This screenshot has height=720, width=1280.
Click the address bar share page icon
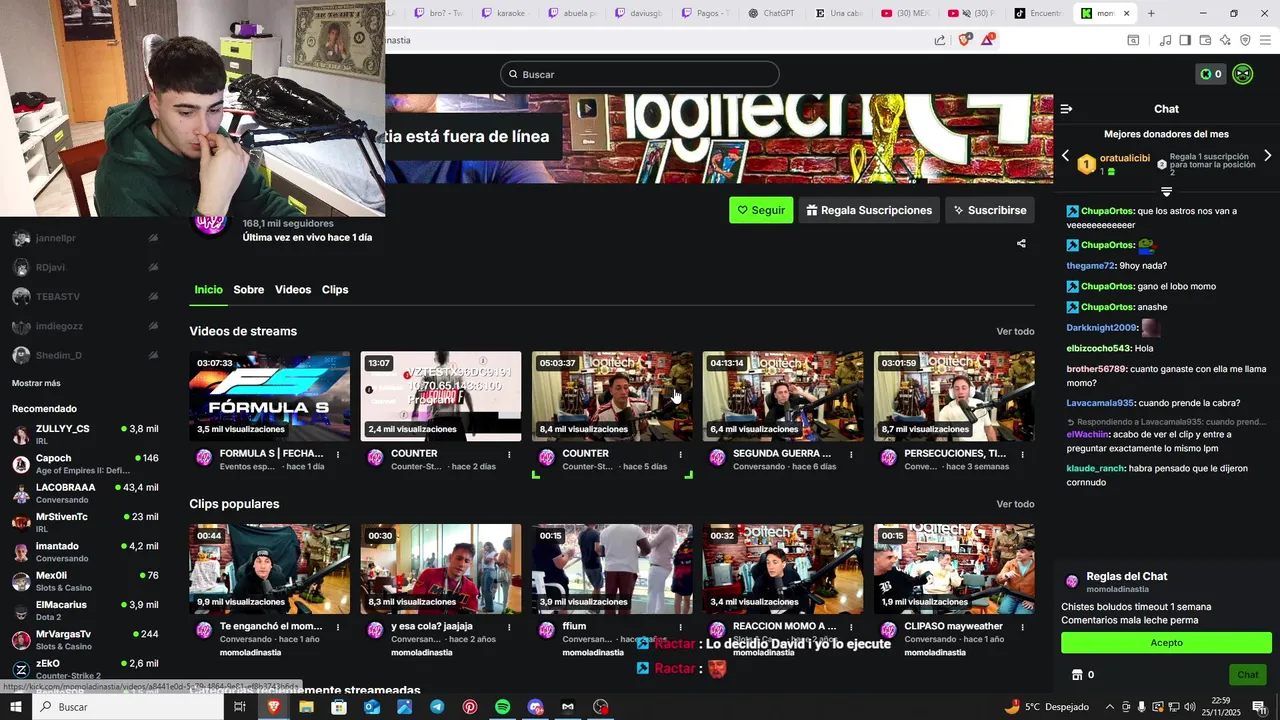point(940,40)
